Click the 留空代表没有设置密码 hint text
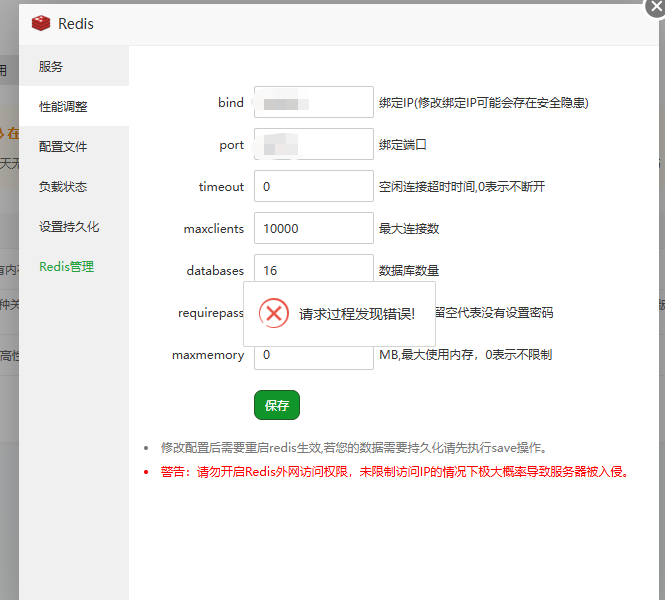 pos(494,313)
